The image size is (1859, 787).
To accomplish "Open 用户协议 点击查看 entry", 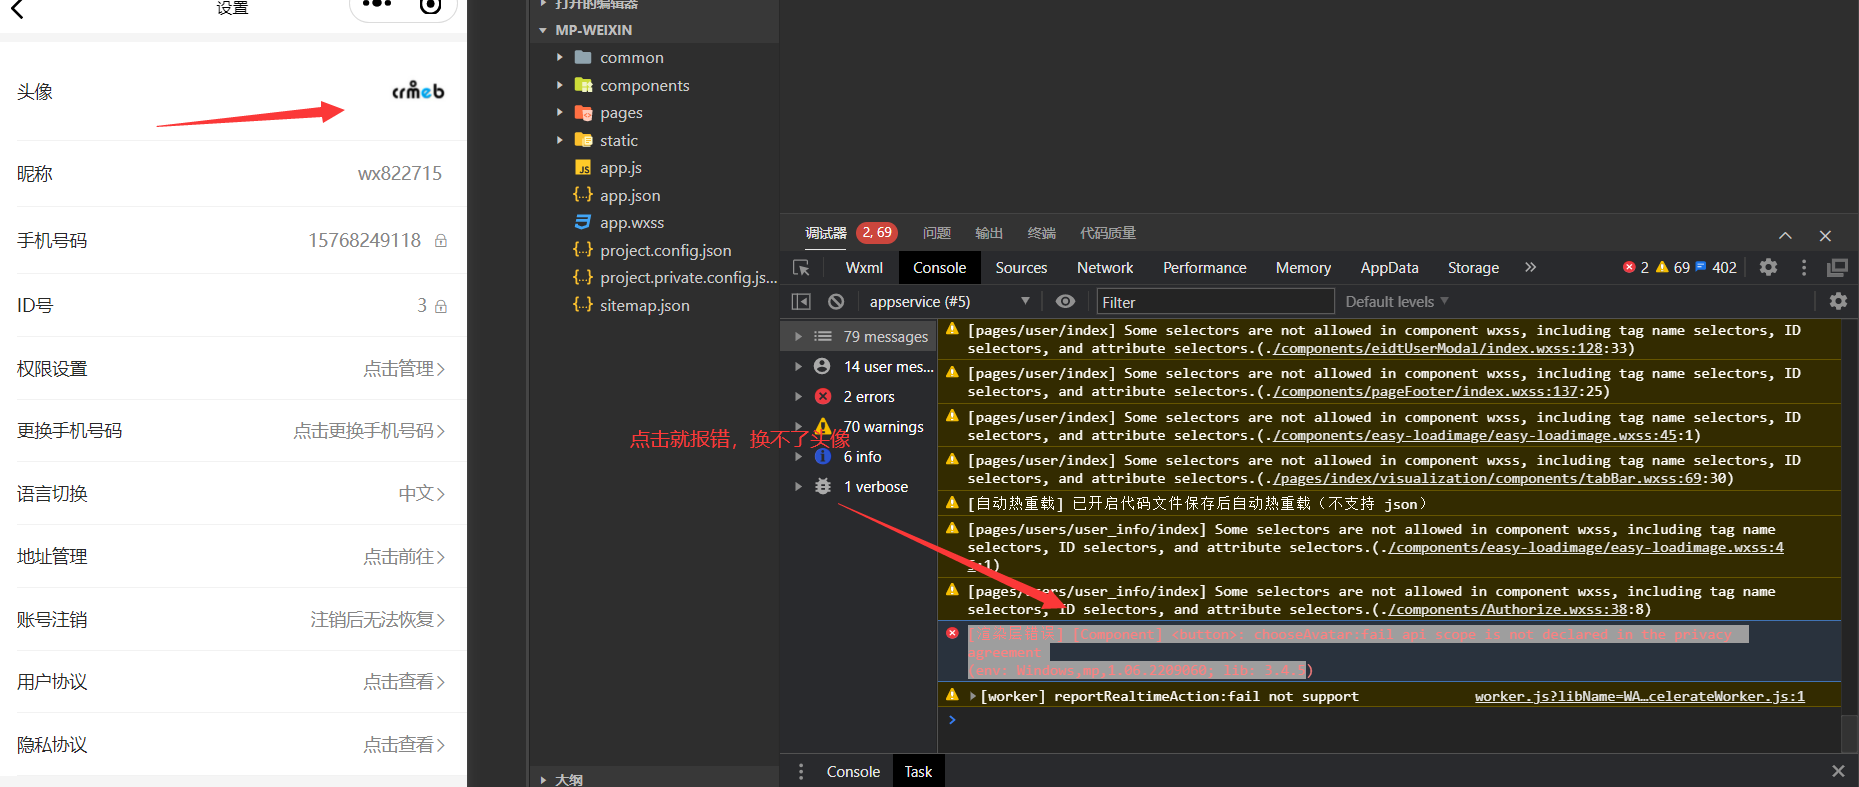I will click(x=233, y=681).
